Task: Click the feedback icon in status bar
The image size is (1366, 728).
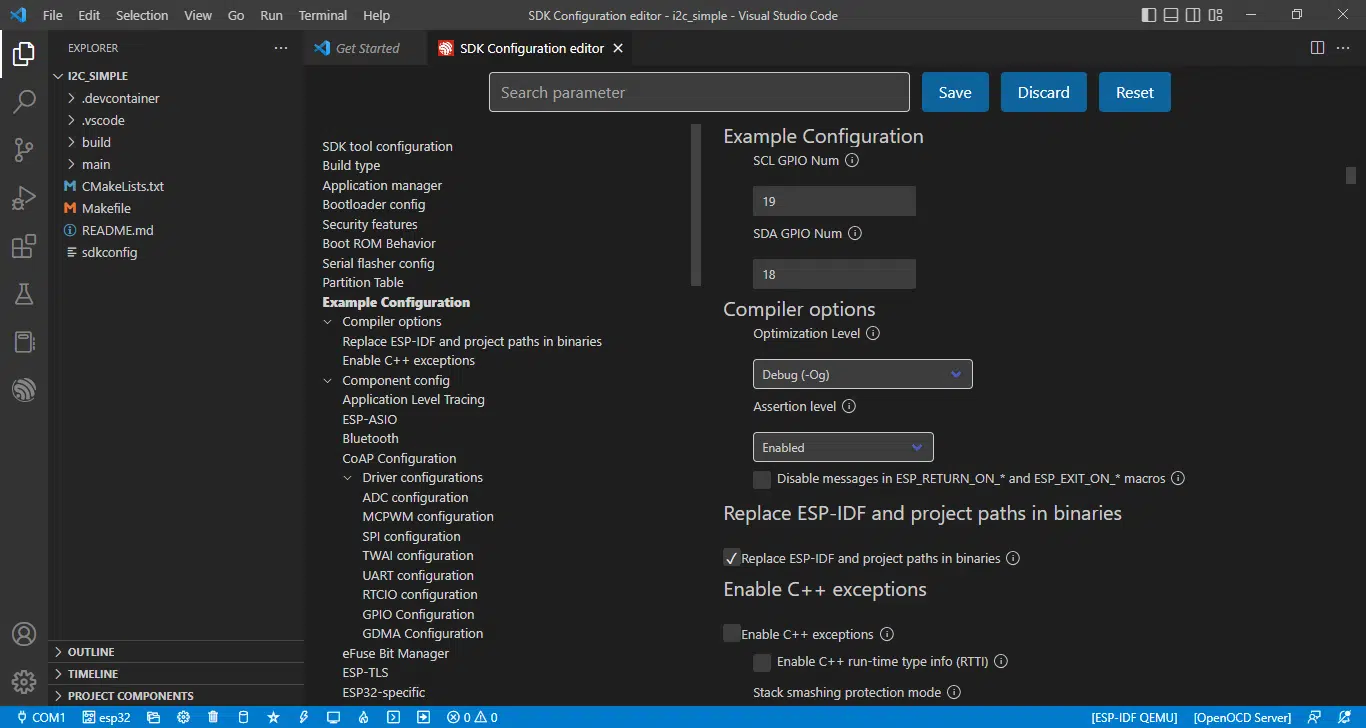Action: coord(1316,717)
